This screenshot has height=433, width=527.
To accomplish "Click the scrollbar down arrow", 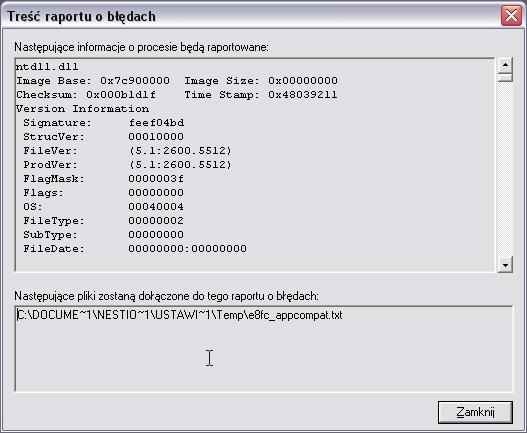I will 505,265.
